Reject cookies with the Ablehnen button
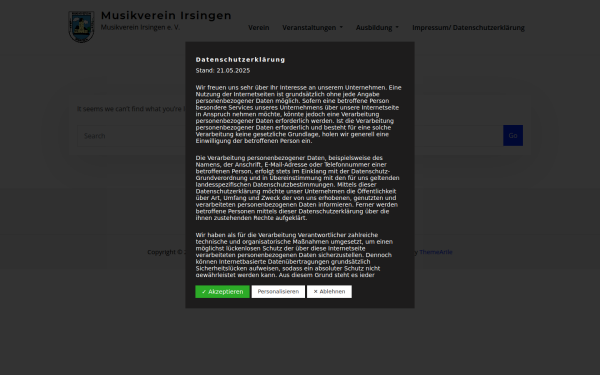600x375 pixels. [329, 292]
